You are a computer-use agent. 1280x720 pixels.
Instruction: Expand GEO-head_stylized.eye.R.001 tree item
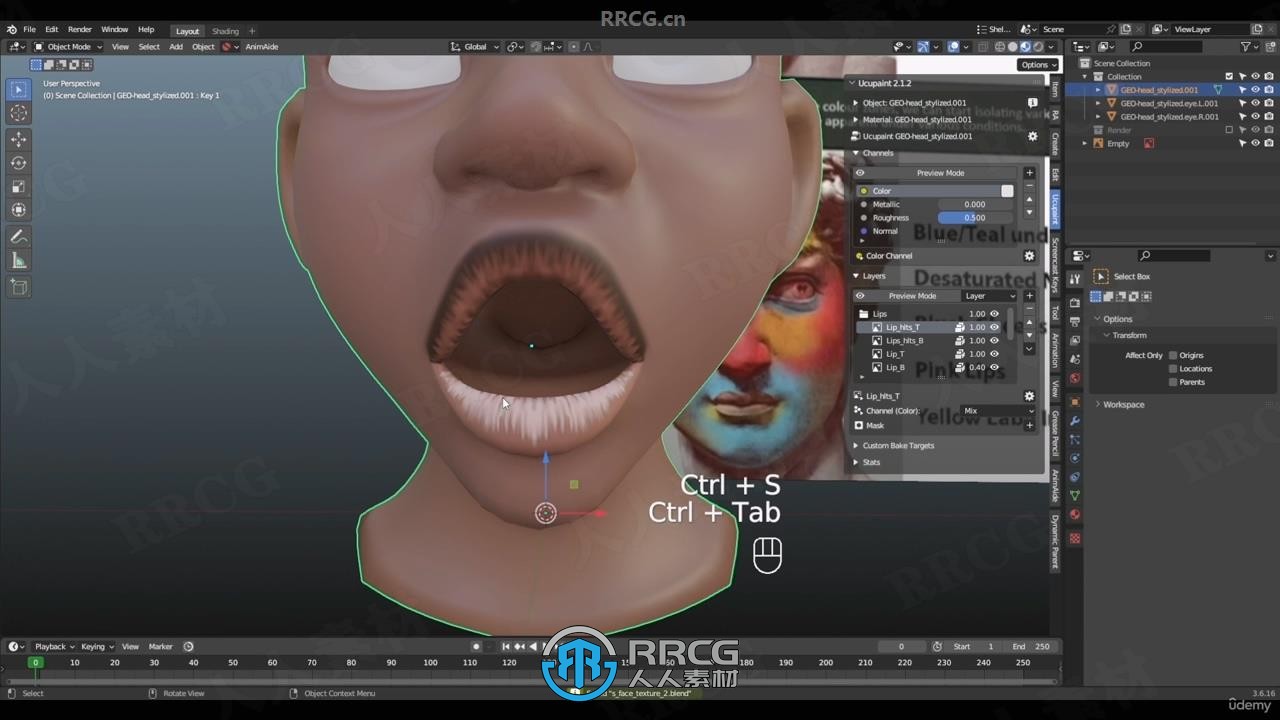click(x=1098, y=117)
